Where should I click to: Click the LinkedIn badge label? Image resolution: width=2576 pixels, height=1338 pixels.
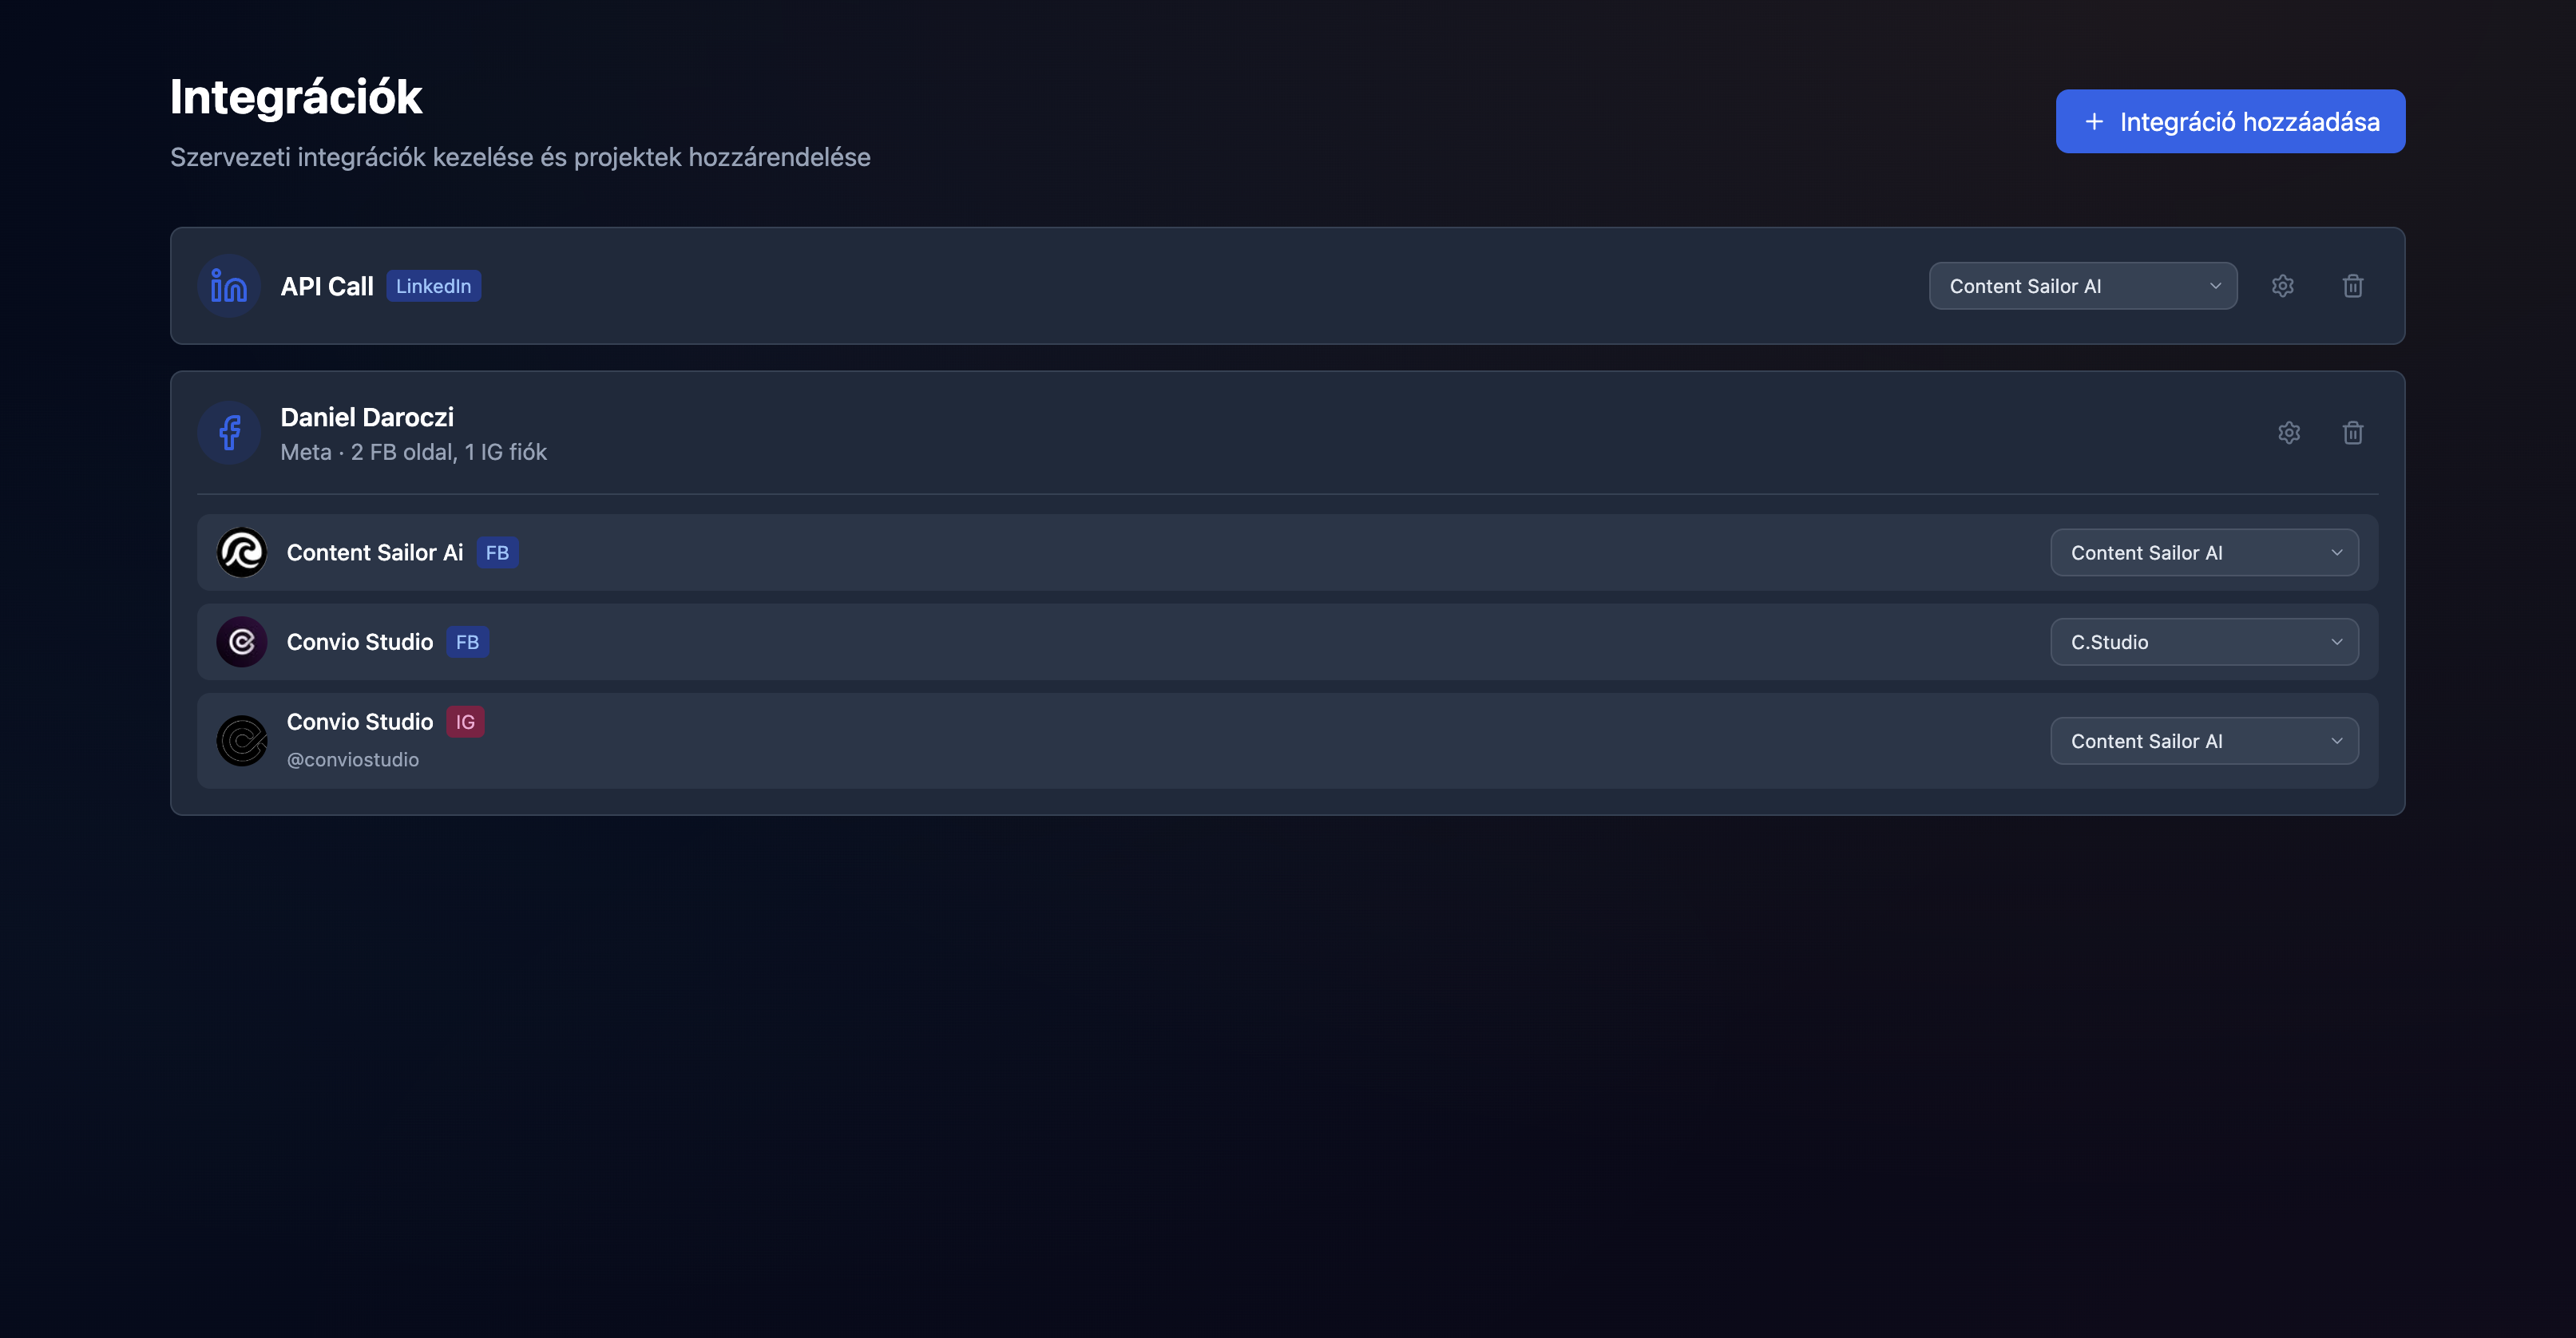pyautogui.click(x=433, y=286)
